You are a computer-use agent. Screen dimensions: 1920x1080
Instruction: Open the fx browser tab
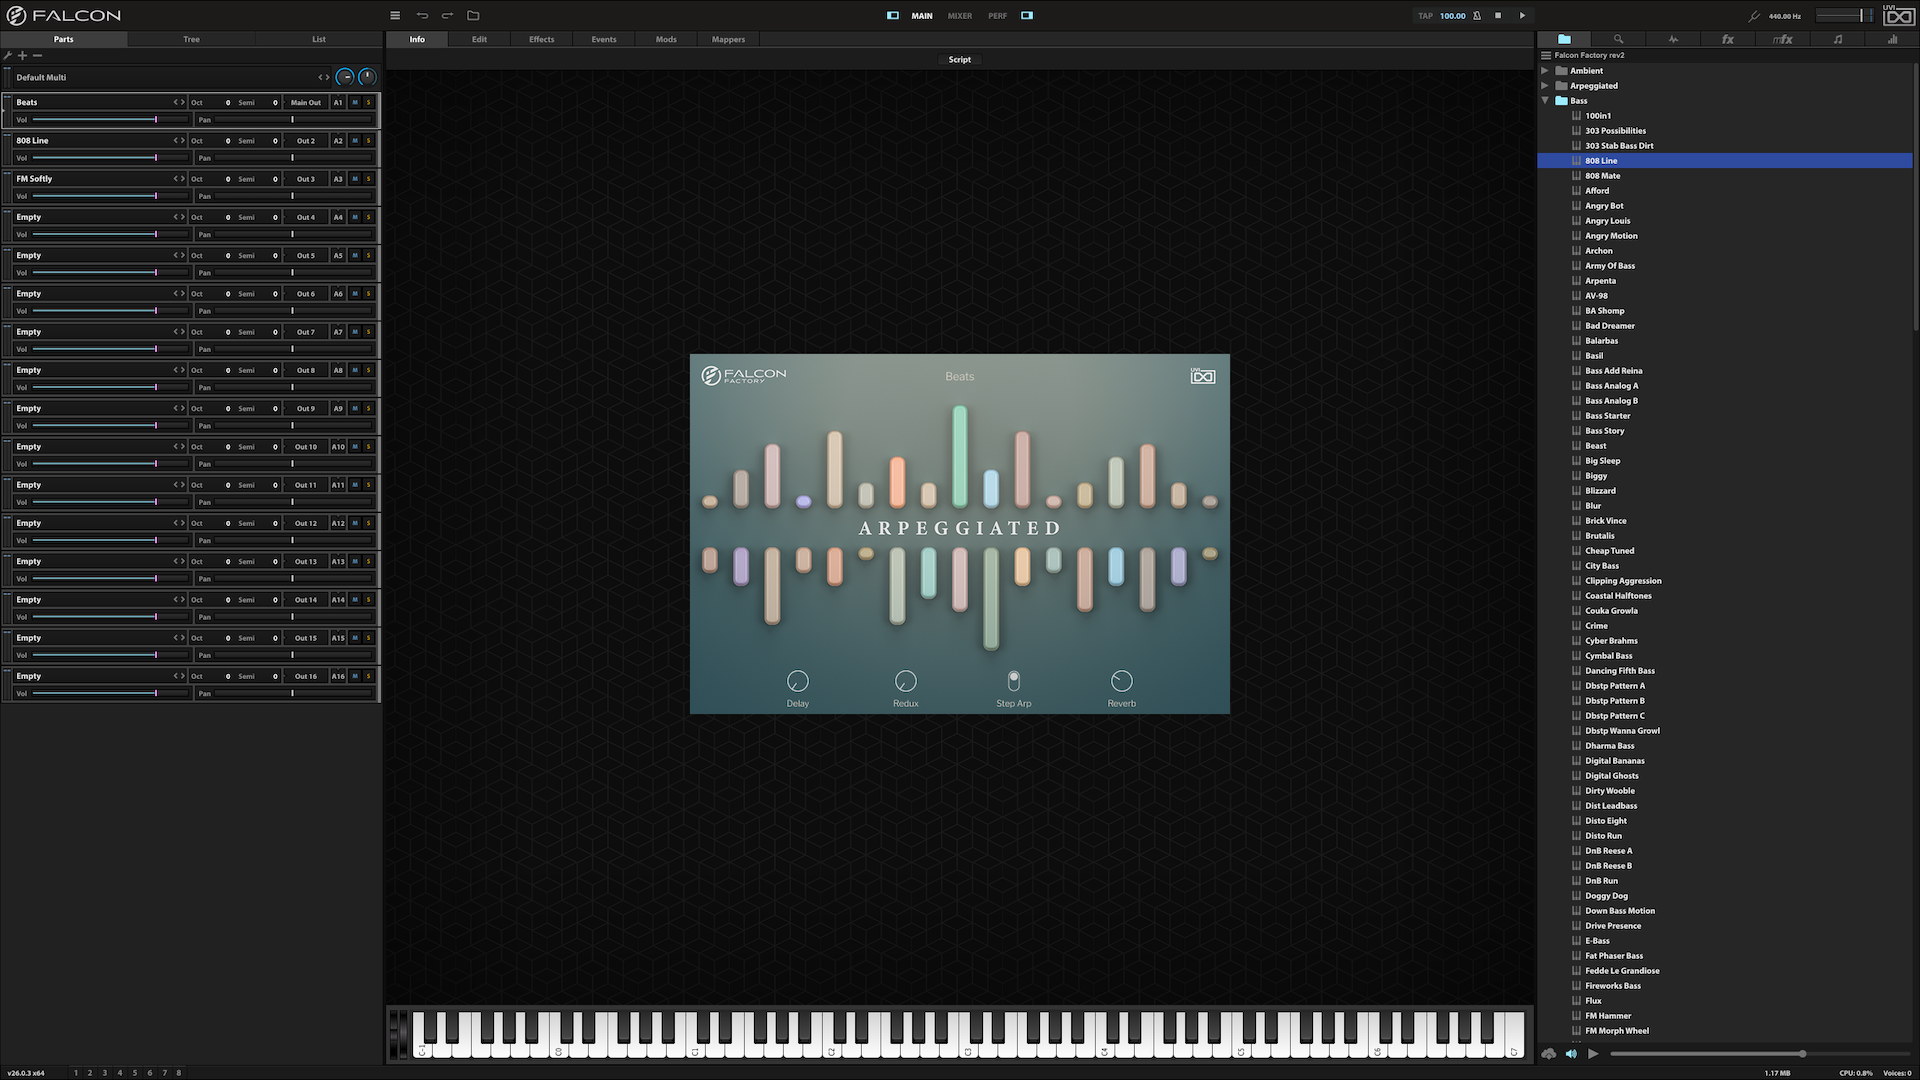[x=1728, y=39]
